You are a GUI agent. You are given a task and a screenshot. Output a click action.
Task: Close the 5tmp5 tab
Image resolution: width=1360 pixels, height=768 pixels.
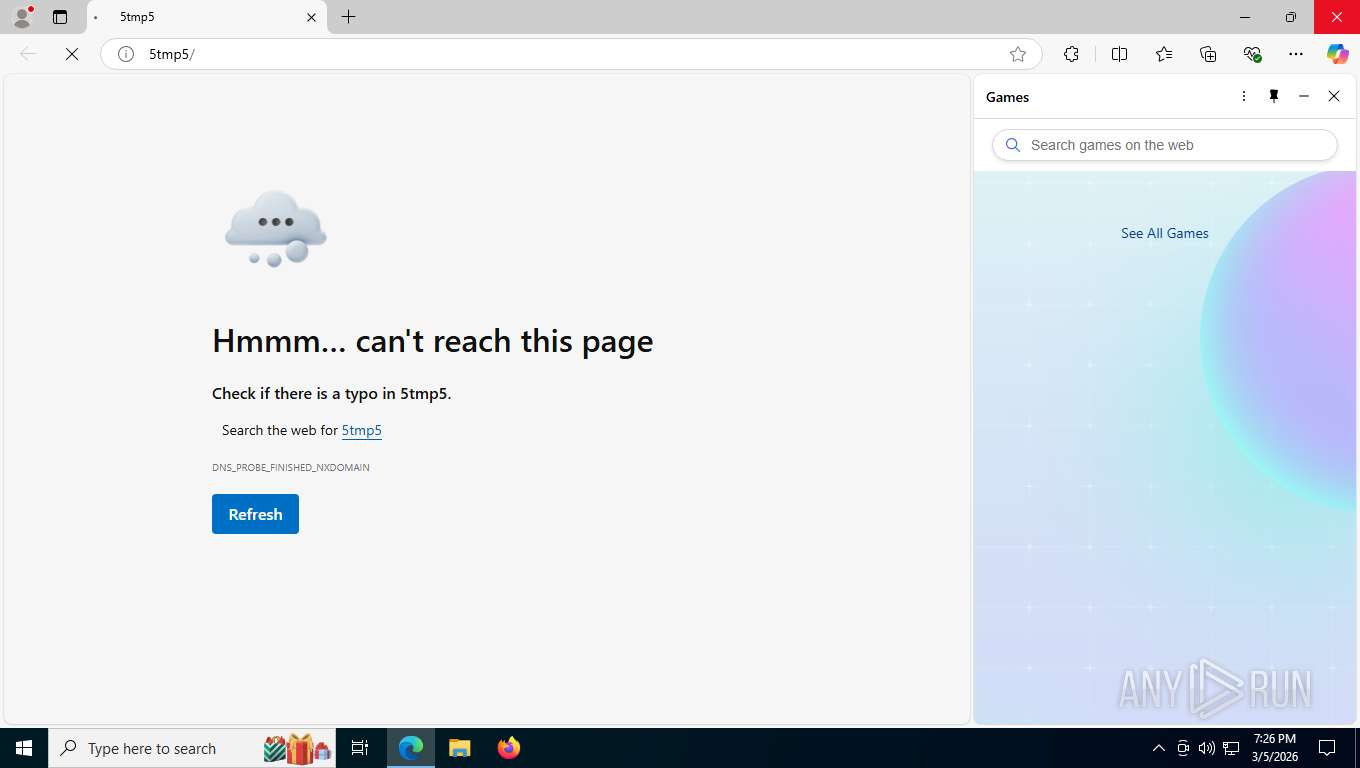point(311,17)
